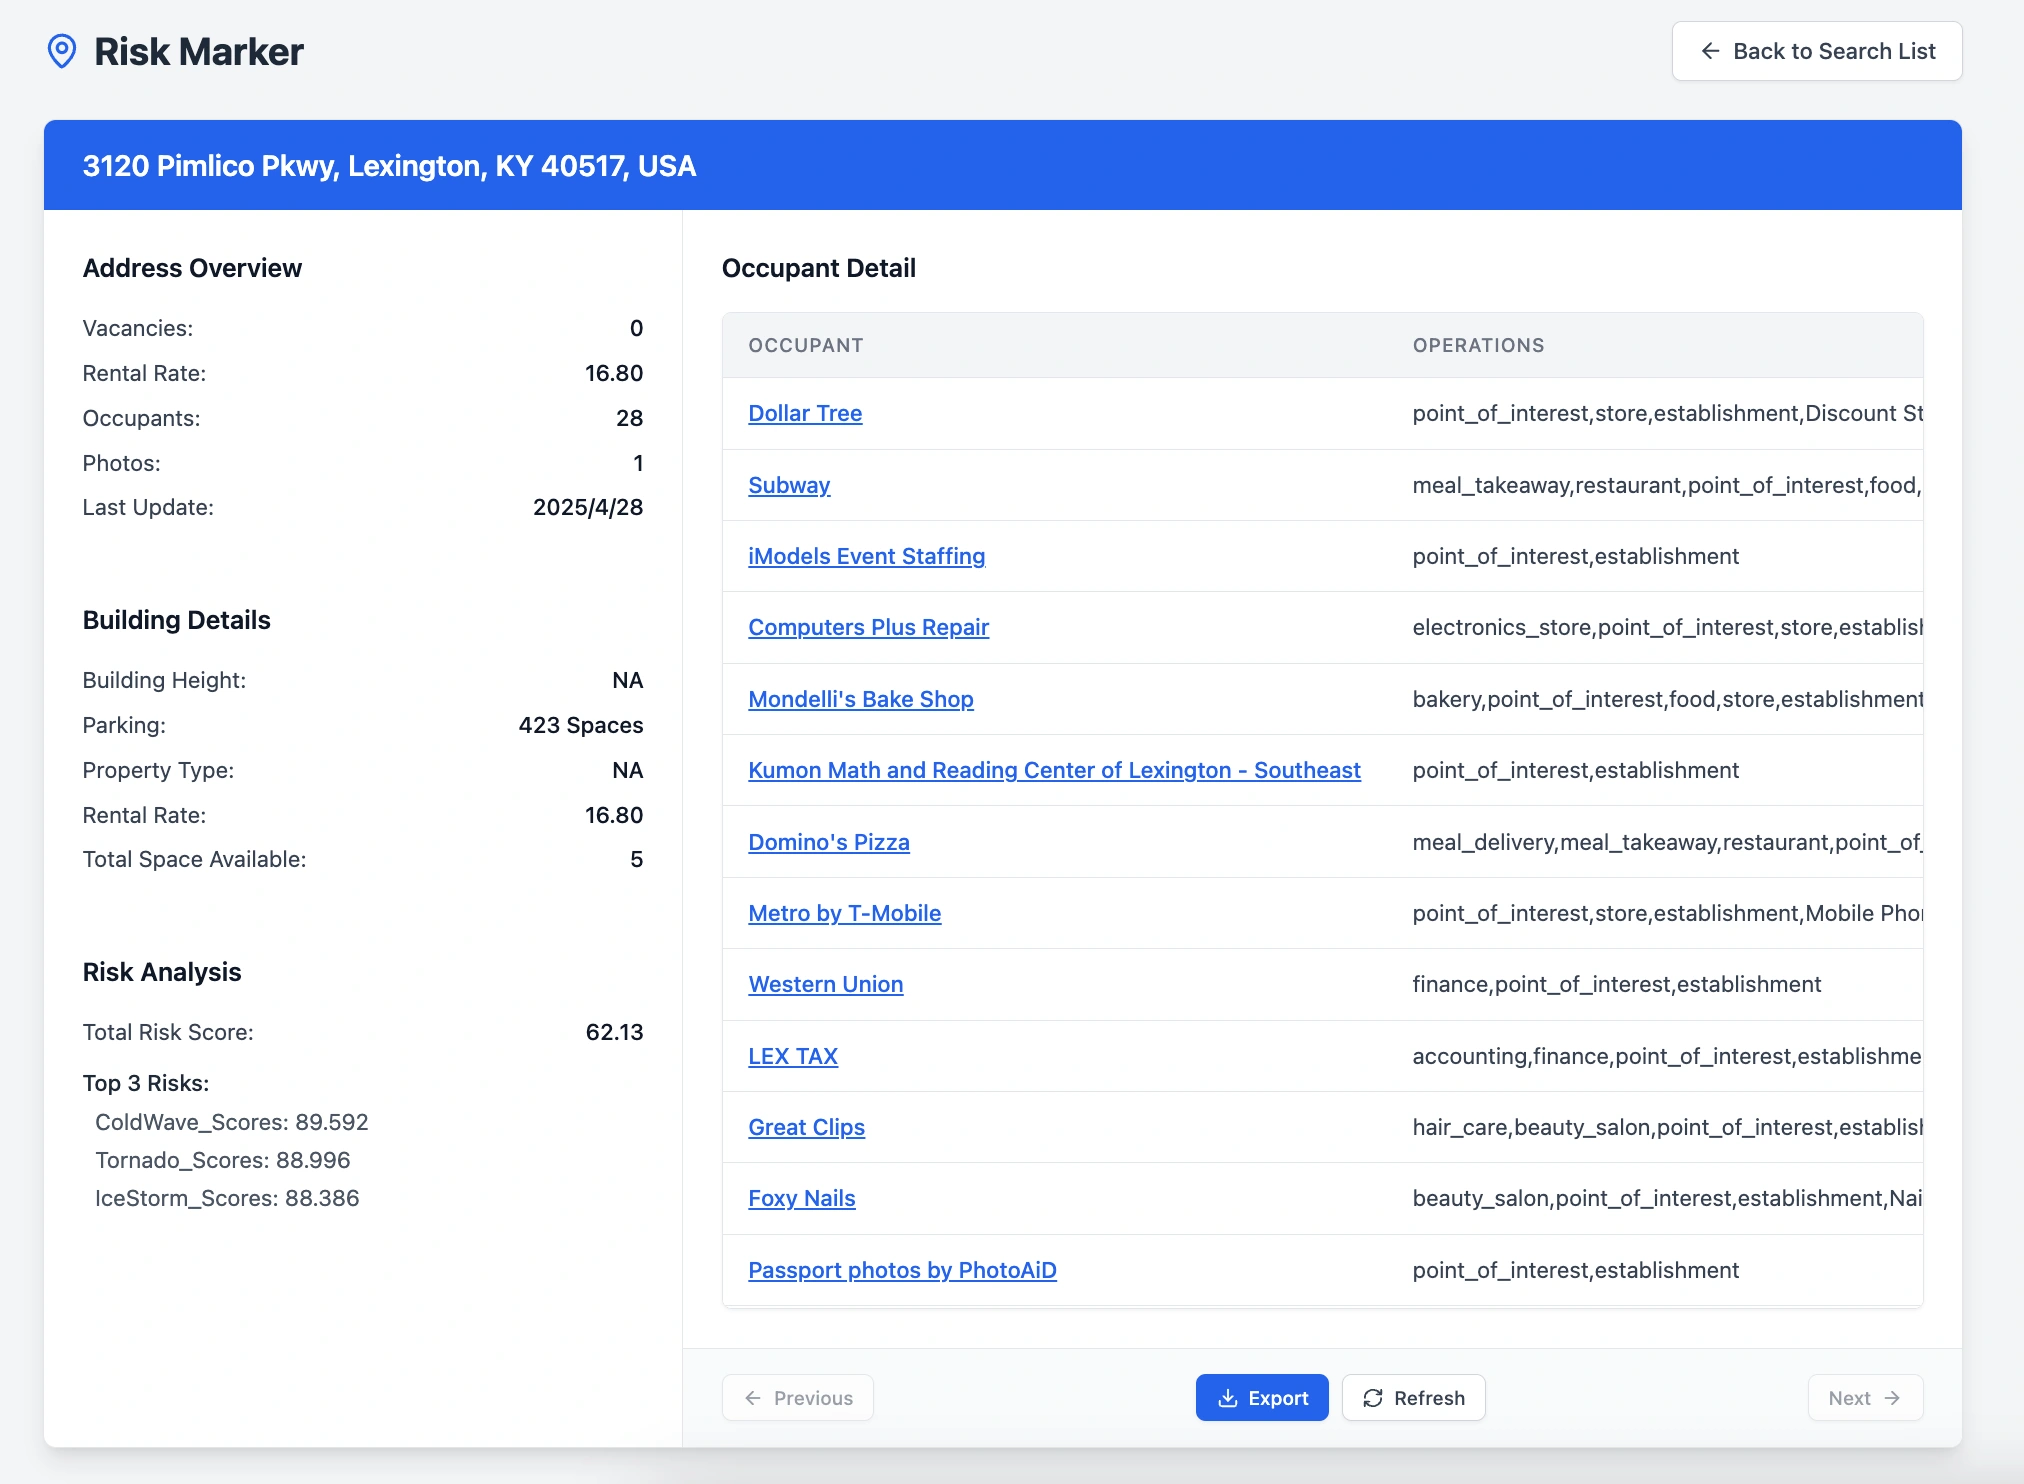Viewport: 2024px width, 1484px height.
Task: Open the Foxy Nails link
Action: click(x=802, y=1198)
